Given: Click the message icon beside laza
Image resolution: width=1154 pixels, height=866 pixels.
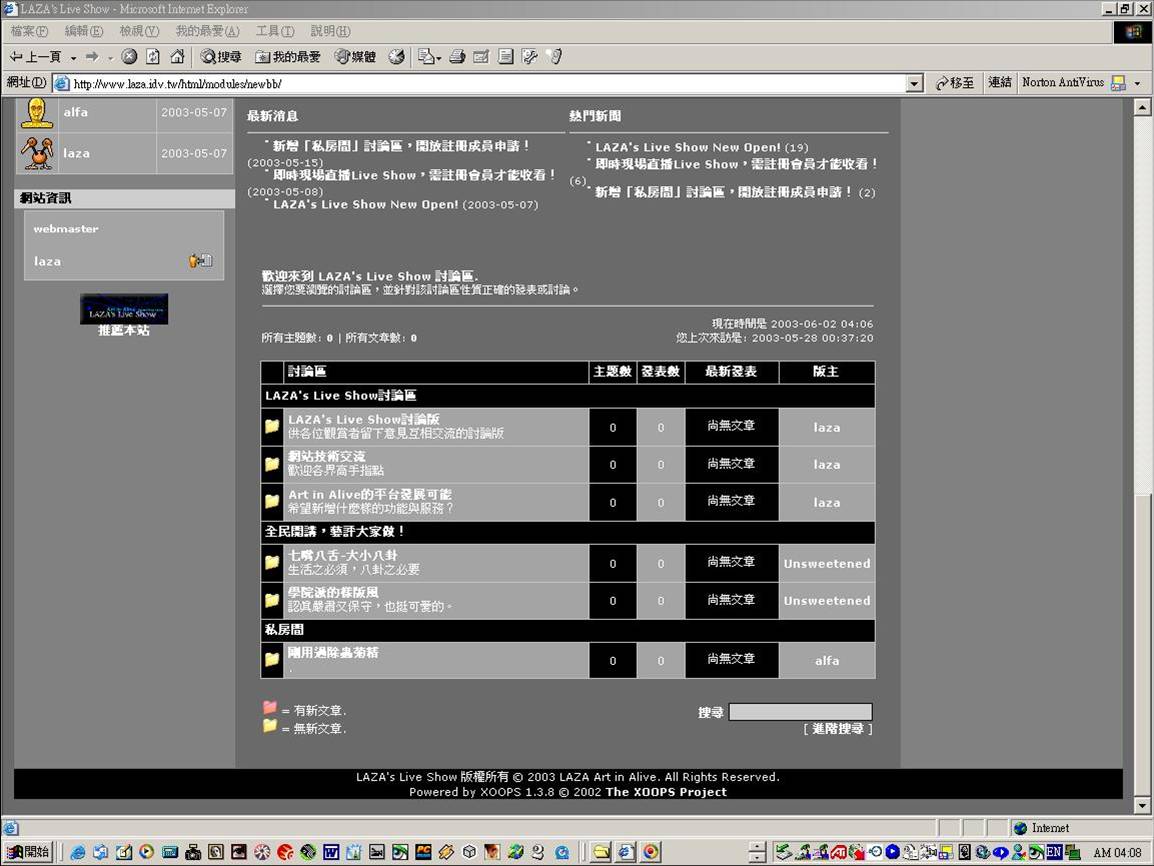Looking at the screenshot, I should 200,260.
